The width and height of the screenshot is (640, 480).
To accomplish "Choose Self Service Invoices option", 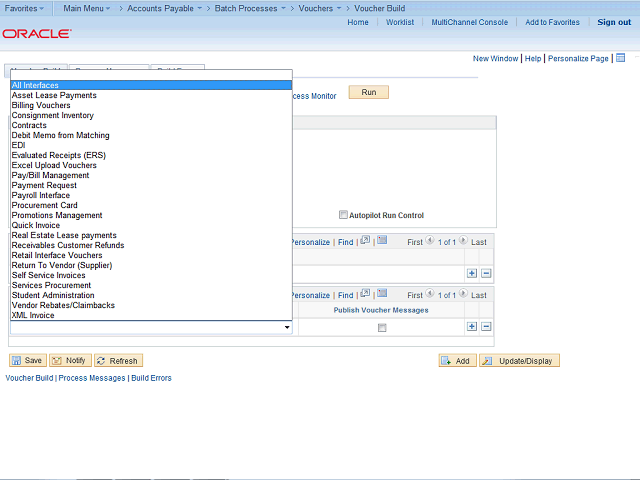I will click(x=151, y=275).
